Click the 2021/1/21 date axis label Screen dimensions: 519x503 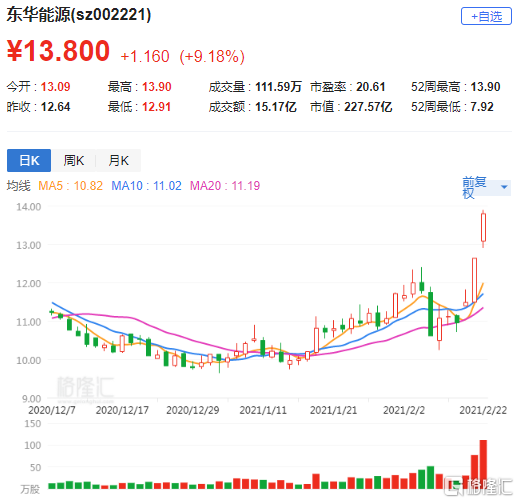[x=333, y=410]
